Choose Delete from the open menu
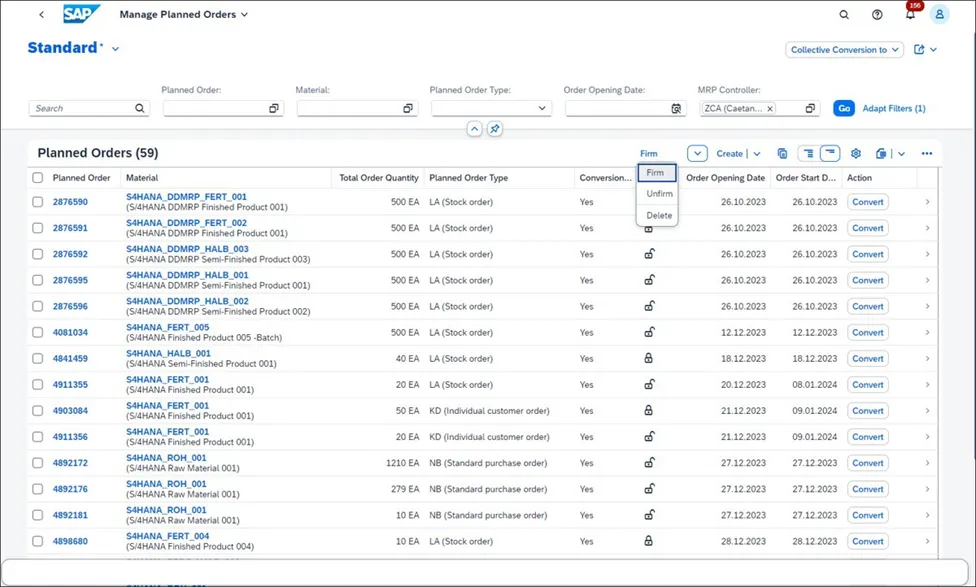Image resolution: width=976 pixels, height=587 pixels. (659, 215)
